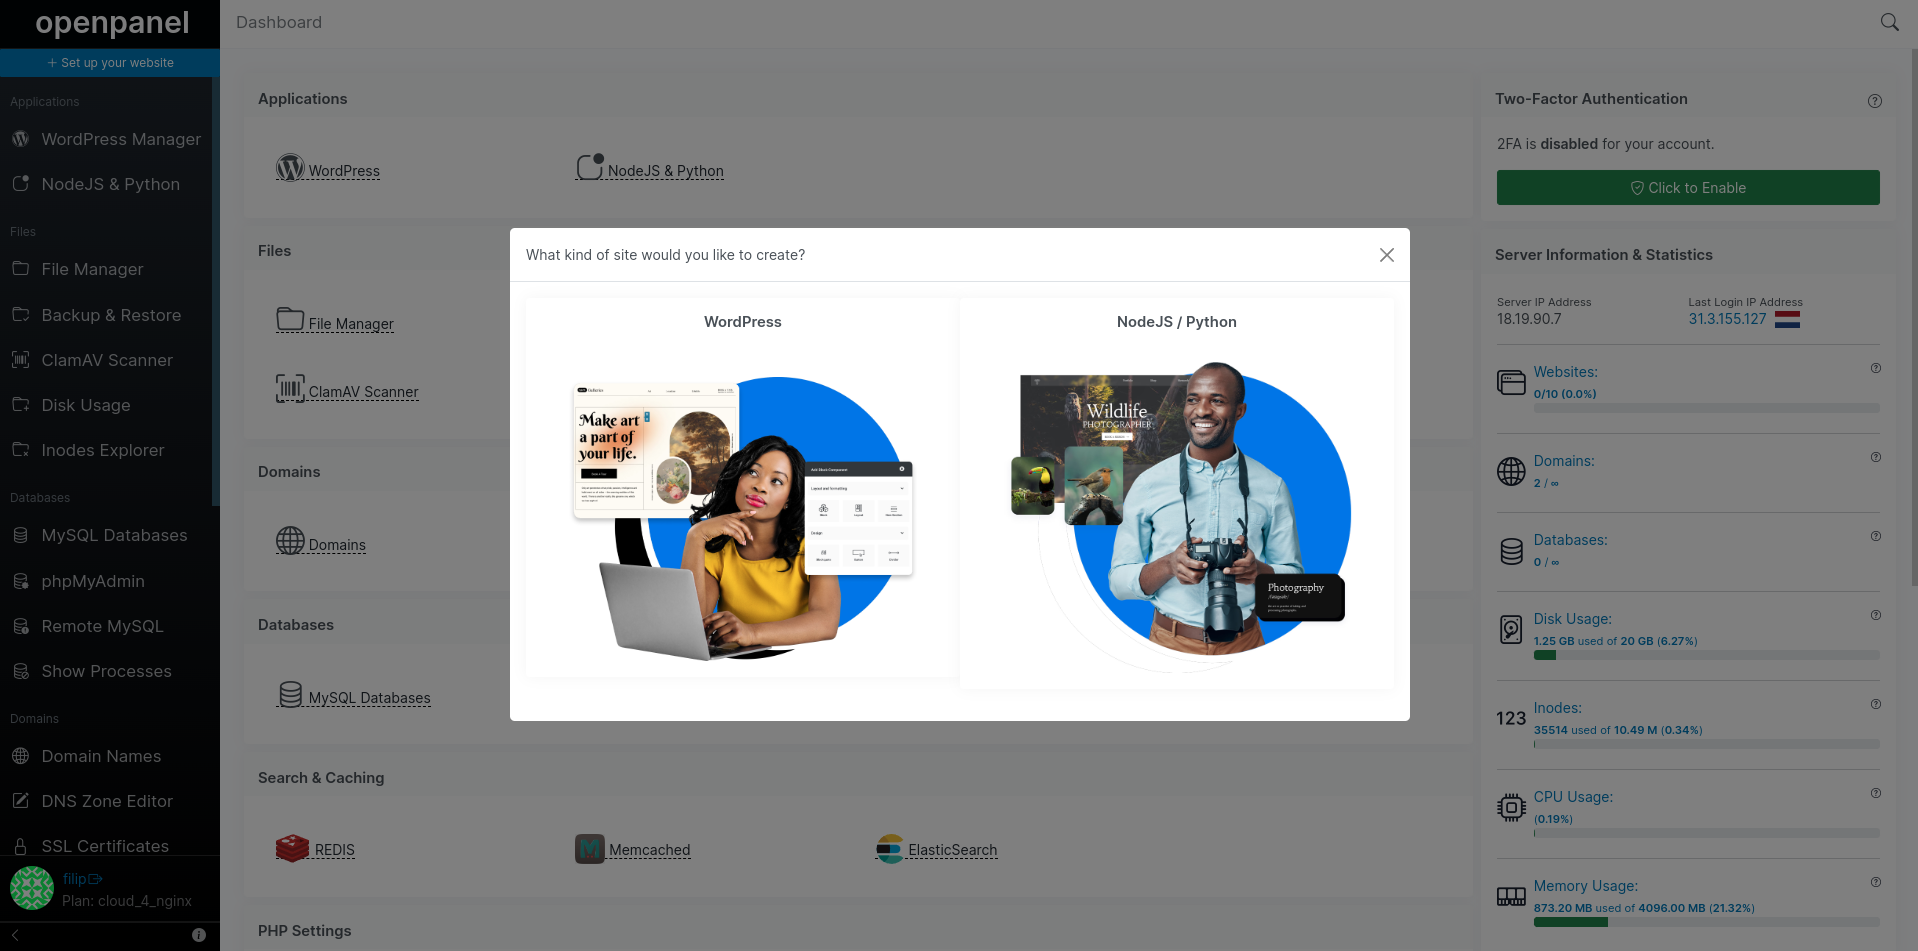The width and height of the screenshot is (1918, 951).
Task: Click the Websites stat icon
Action: point(1511,382)
